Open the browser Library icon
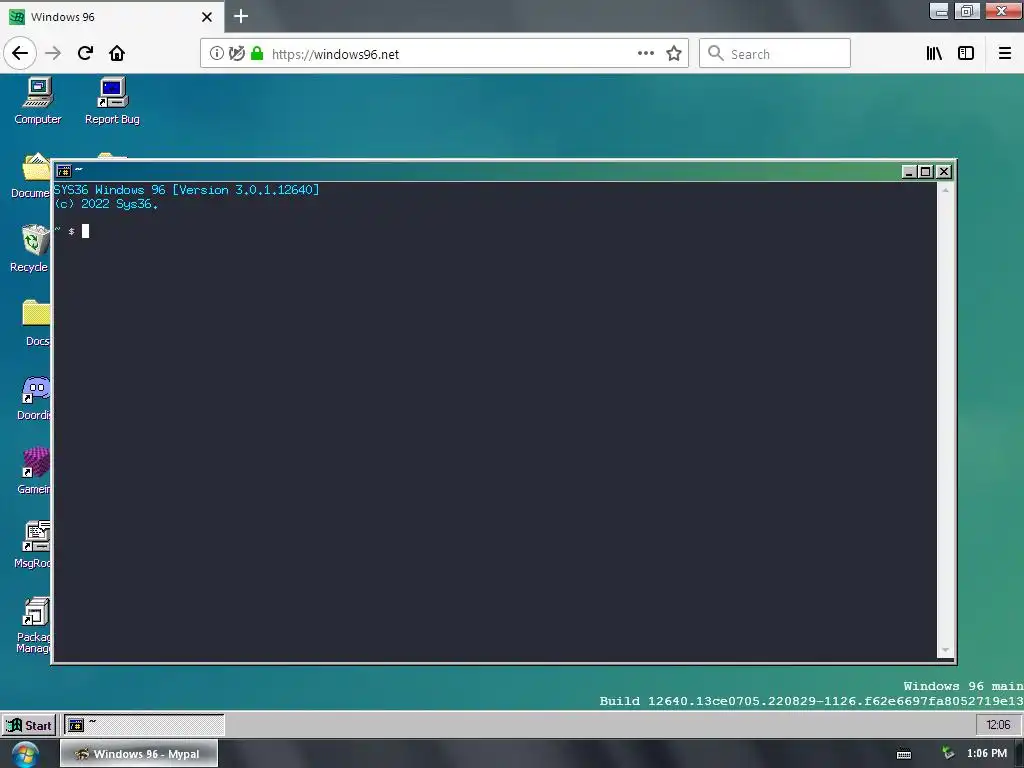The image size is (1024, 768). click(934, 54)
